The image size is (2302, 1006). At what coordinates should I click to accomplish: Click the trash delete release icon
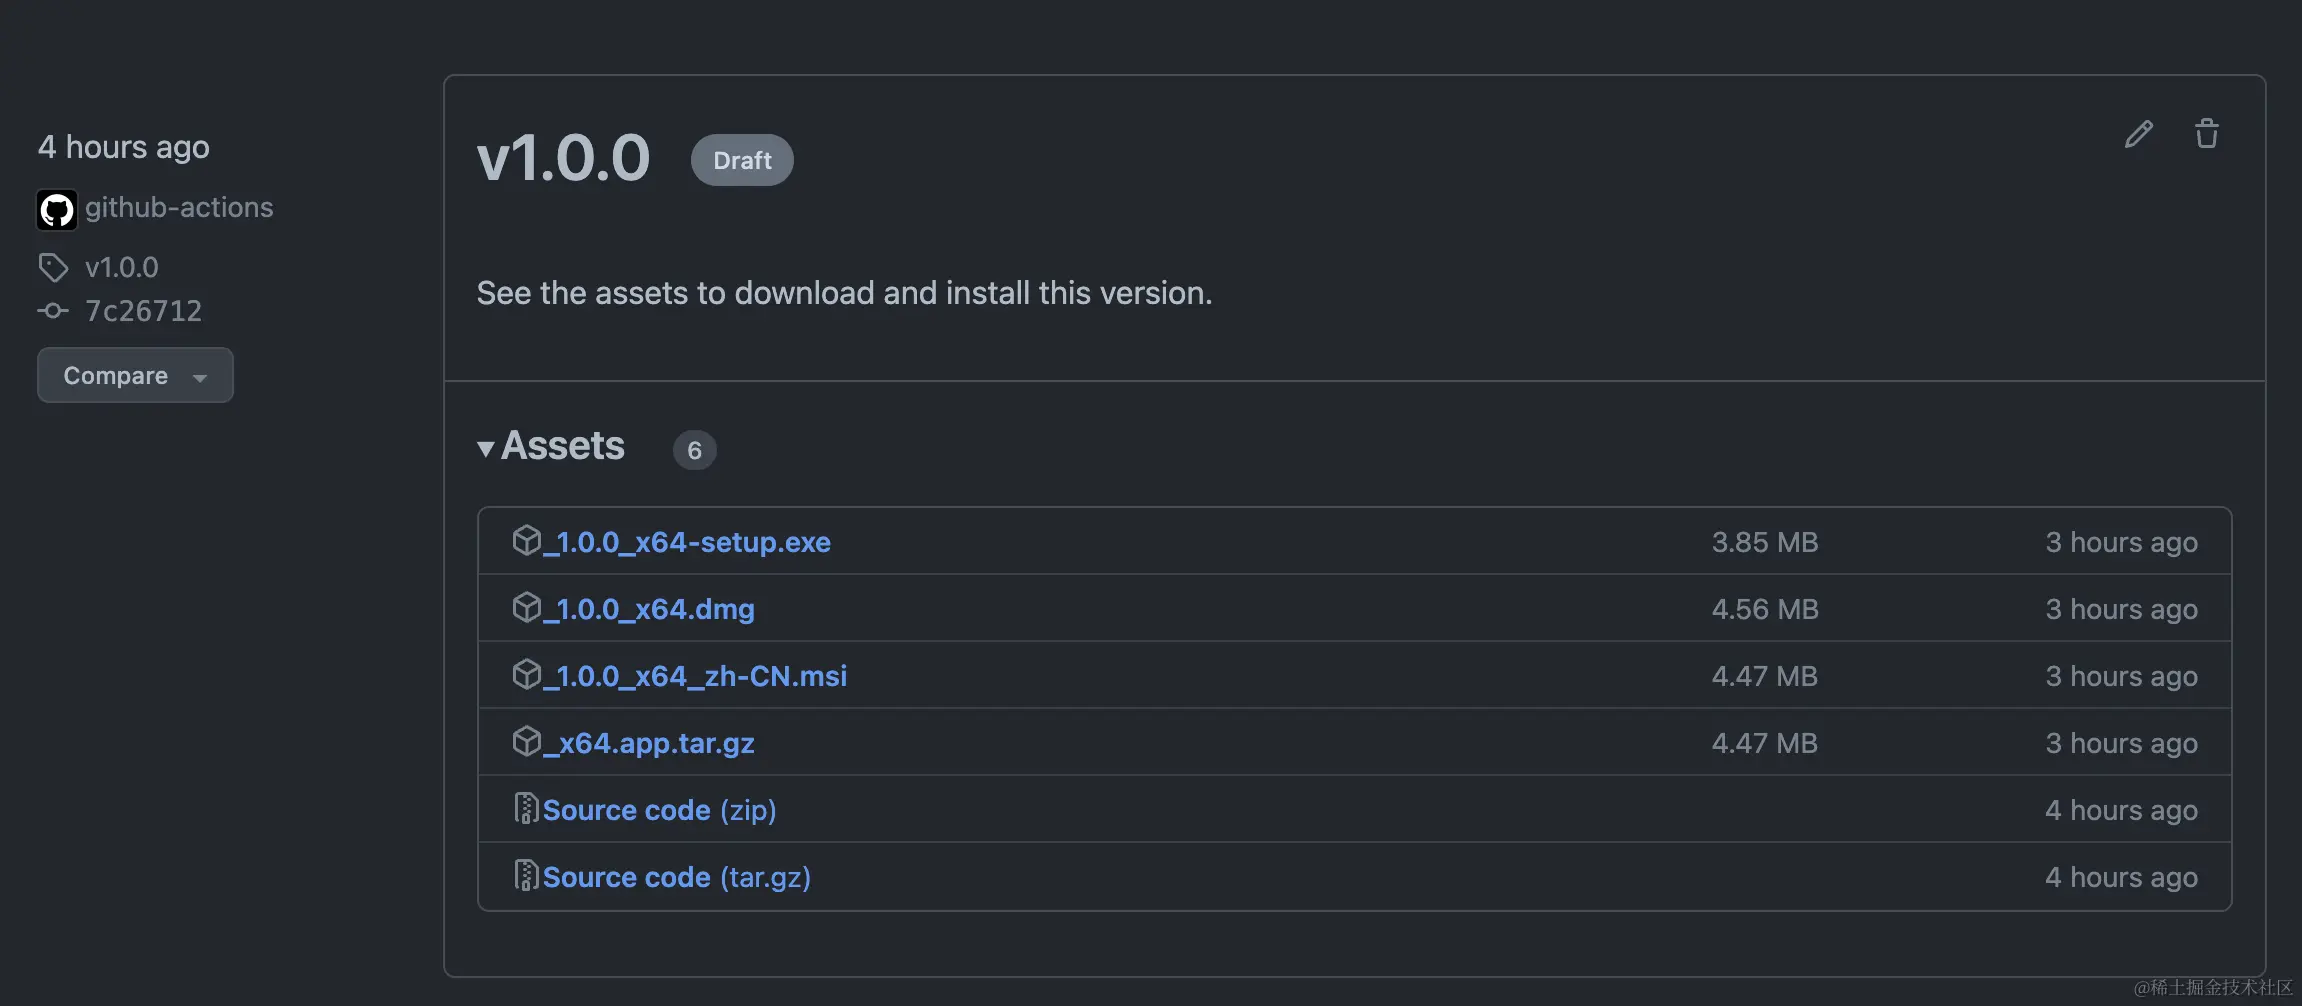pyautogui.click(x=2206, y=134)
